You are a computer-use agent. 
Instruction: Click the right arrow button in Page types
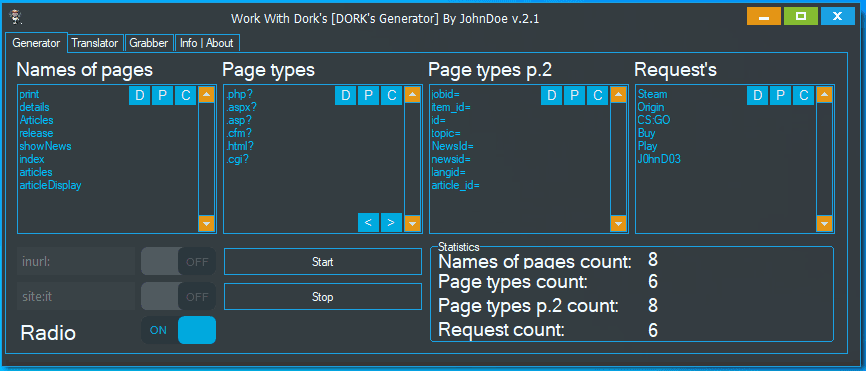point(392,222)
